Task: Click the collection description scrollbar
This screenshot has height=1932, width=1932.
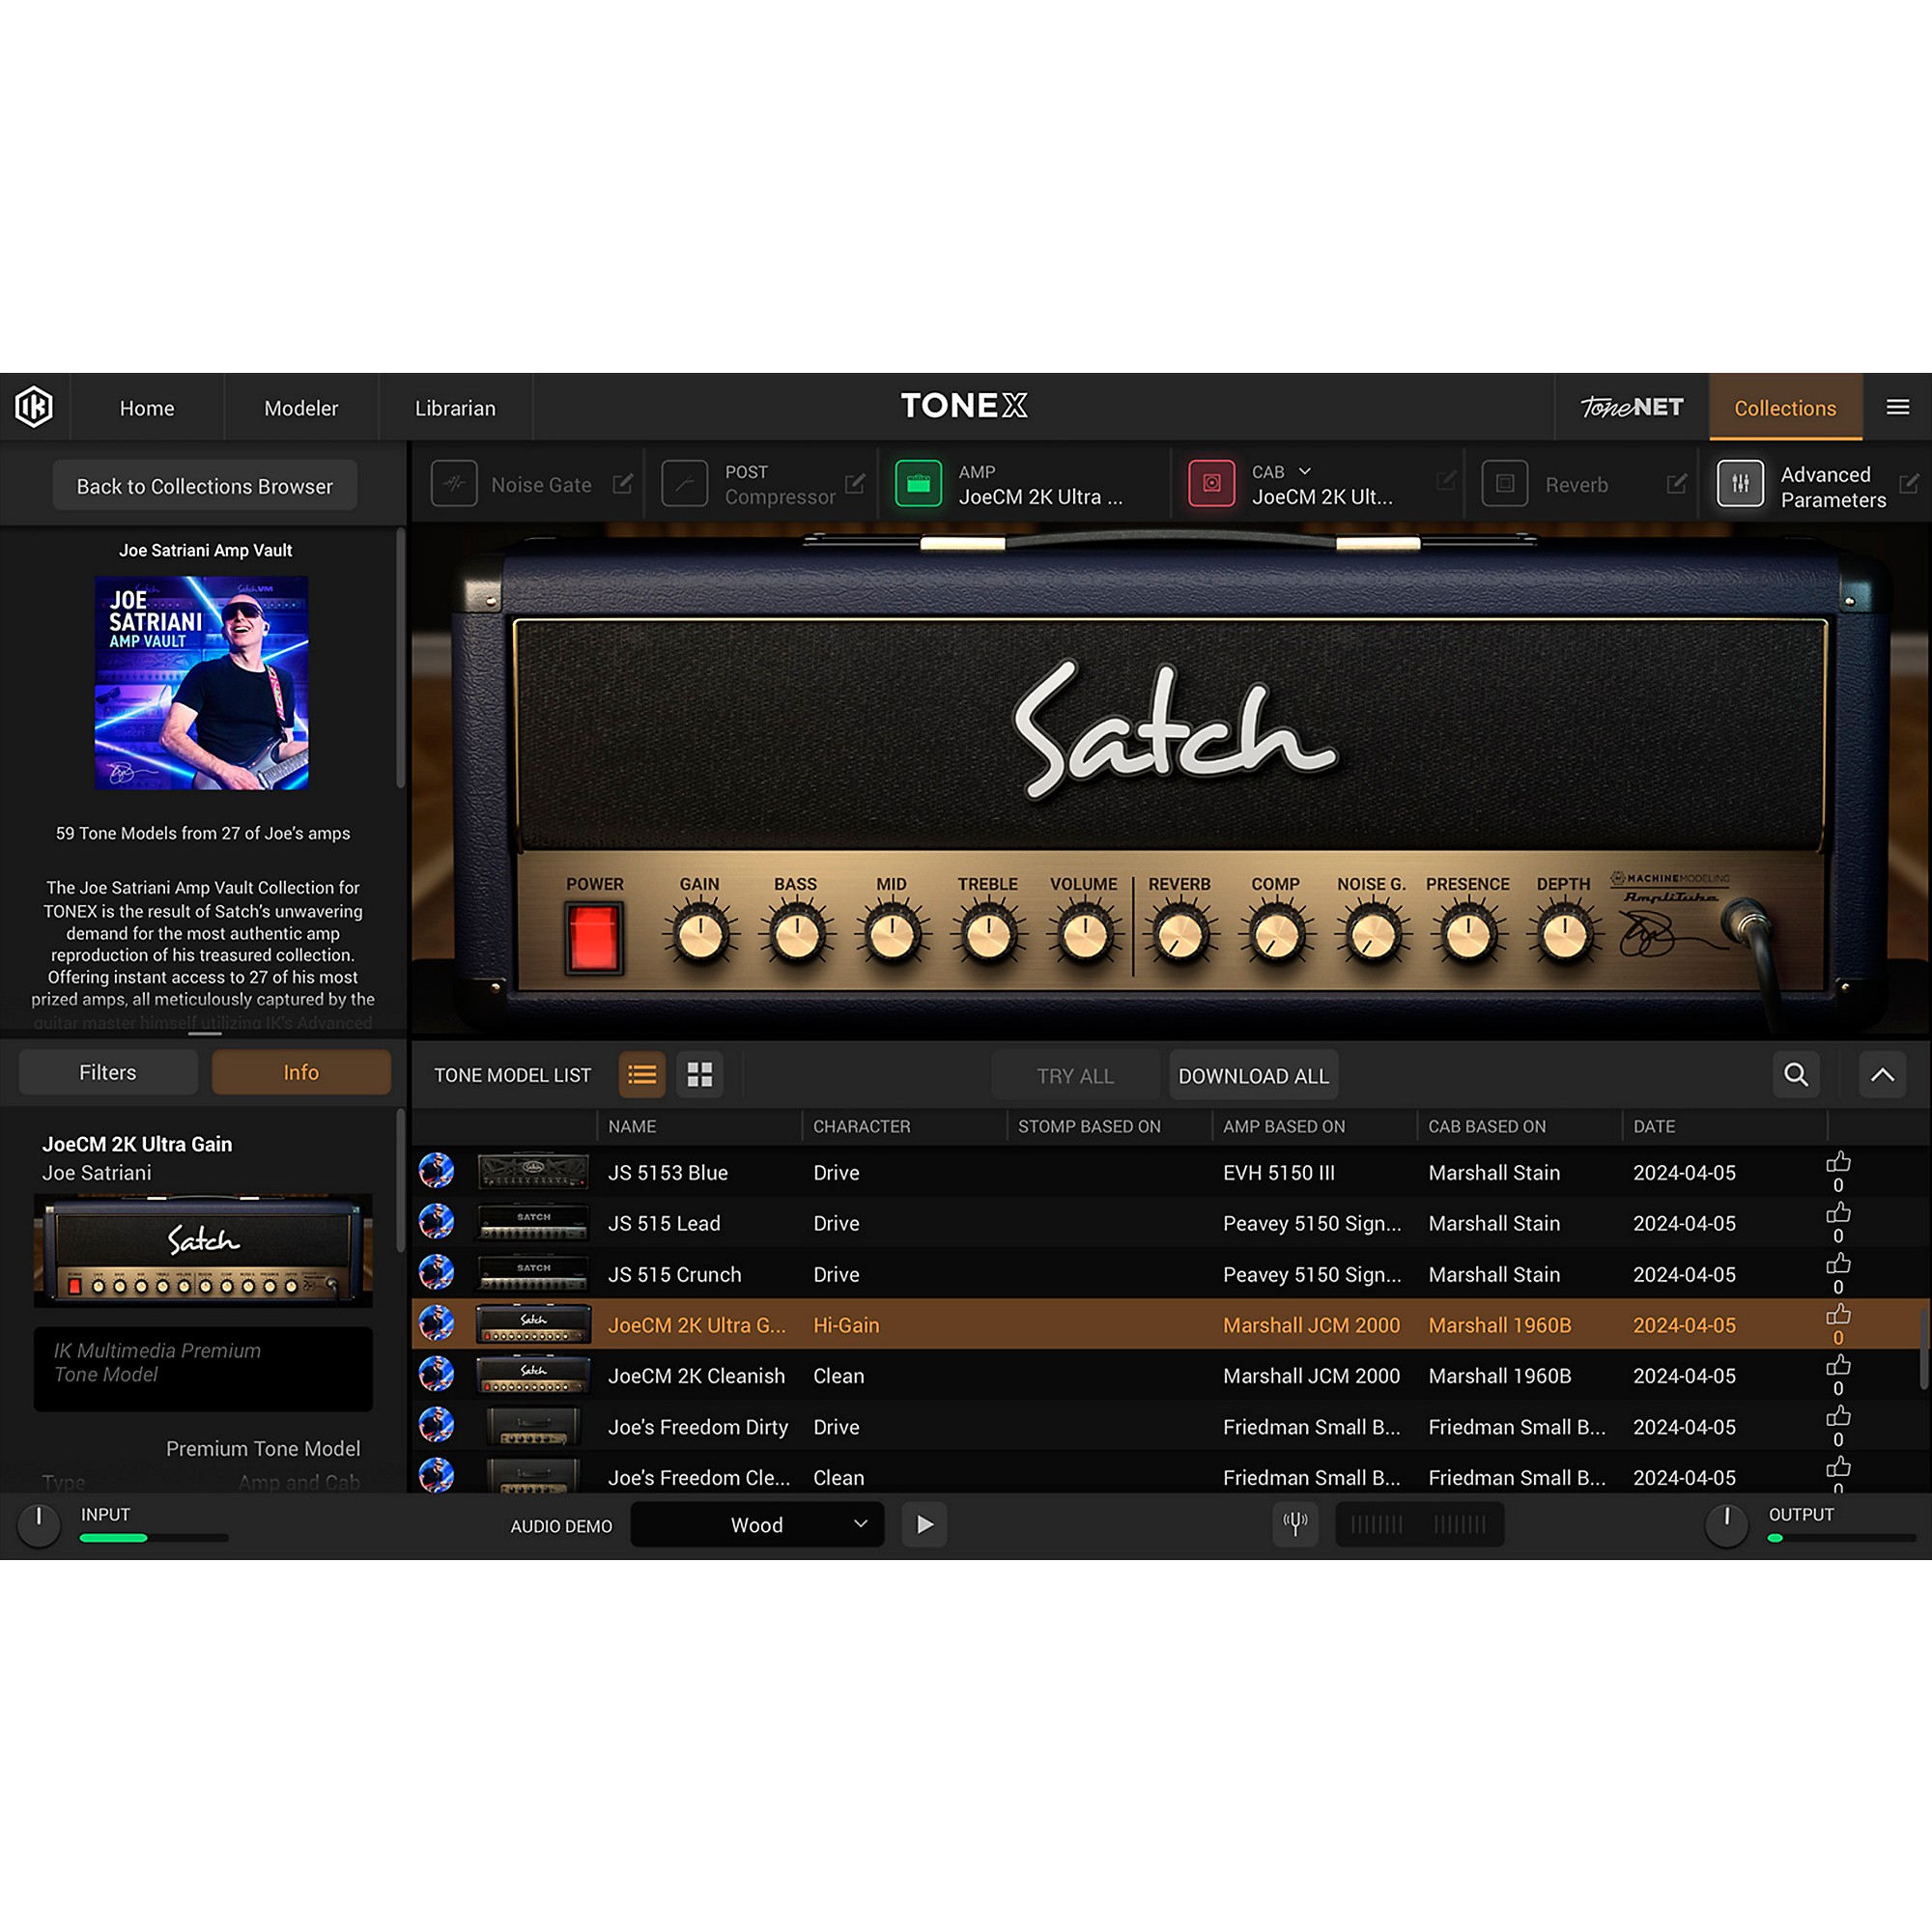Action: tap(401, 660)
